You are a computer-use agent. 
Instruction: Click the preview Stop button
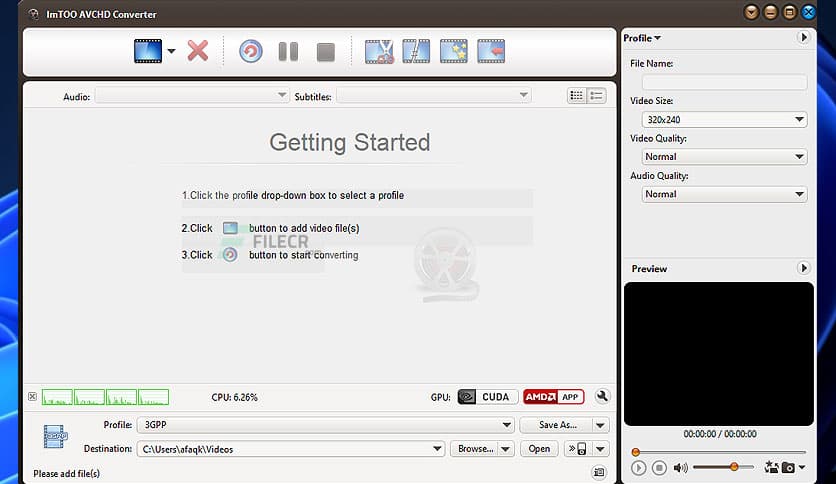click(x=659, y=468)
